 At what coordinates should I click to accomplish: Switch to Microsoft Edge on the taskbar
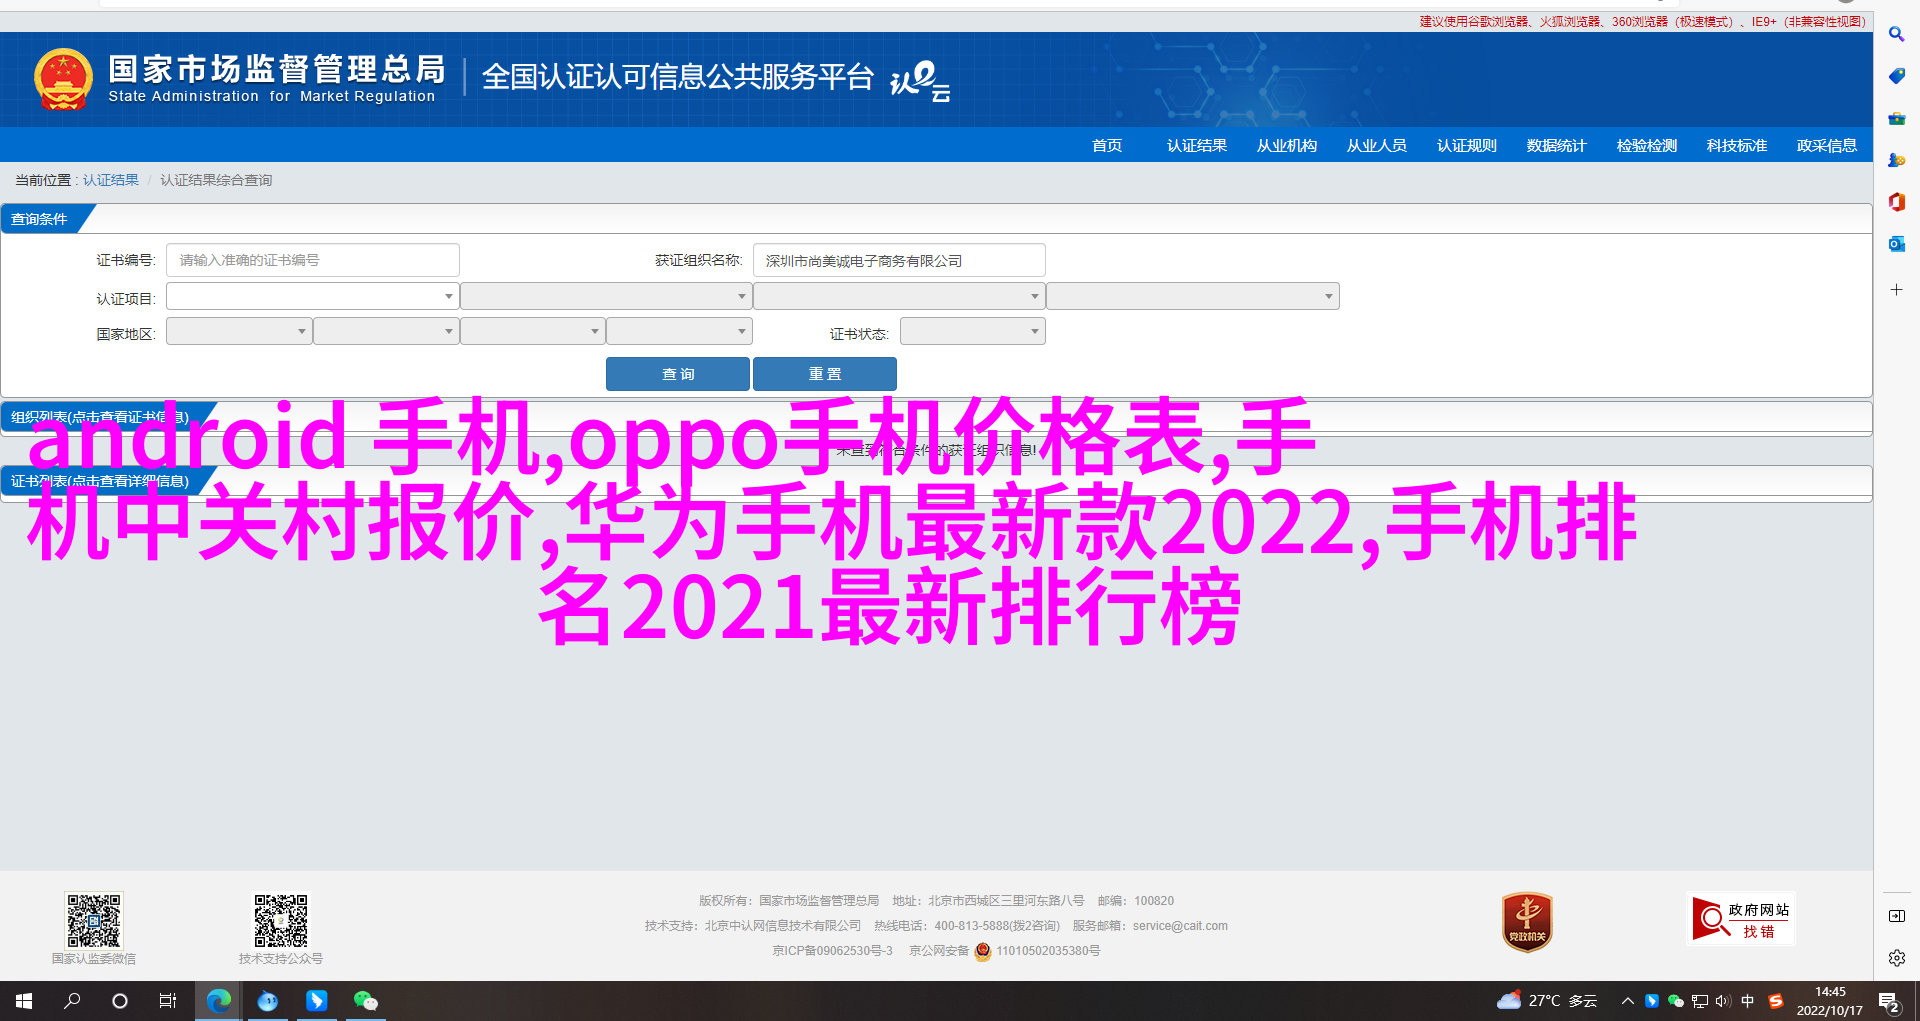coord(218,1000)
